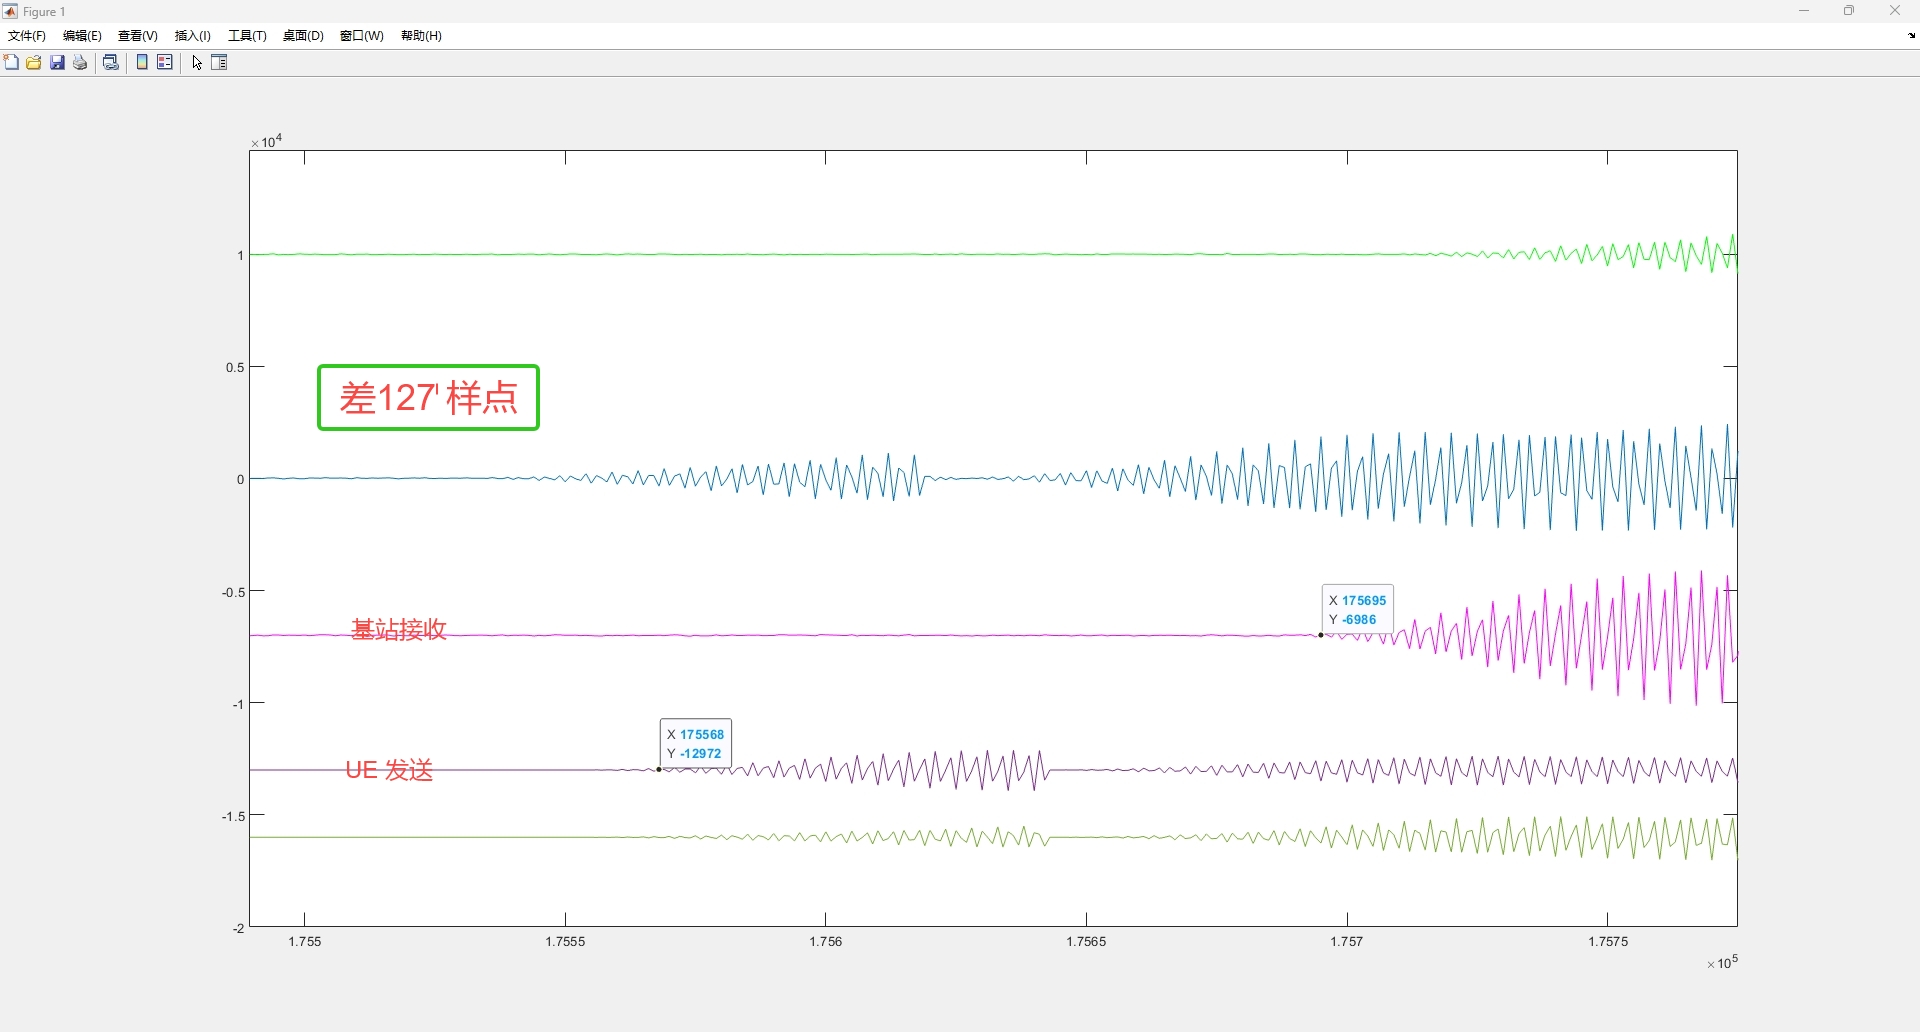The image size is (1920, 1032).
Task: Print the figure using the printer icon
Action: point(81,63)
